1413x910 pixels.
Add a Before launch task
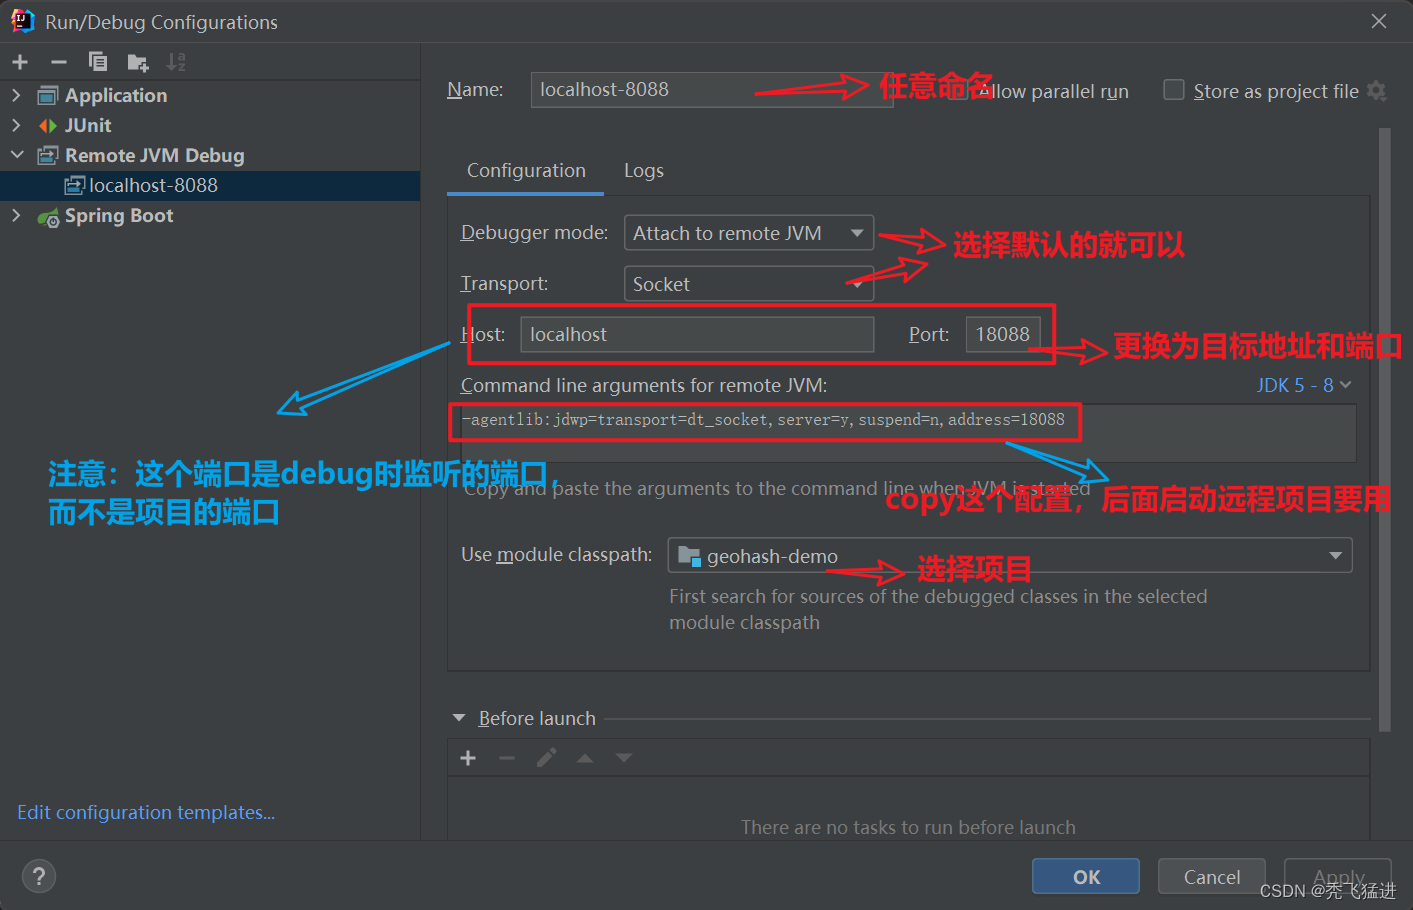468,758
